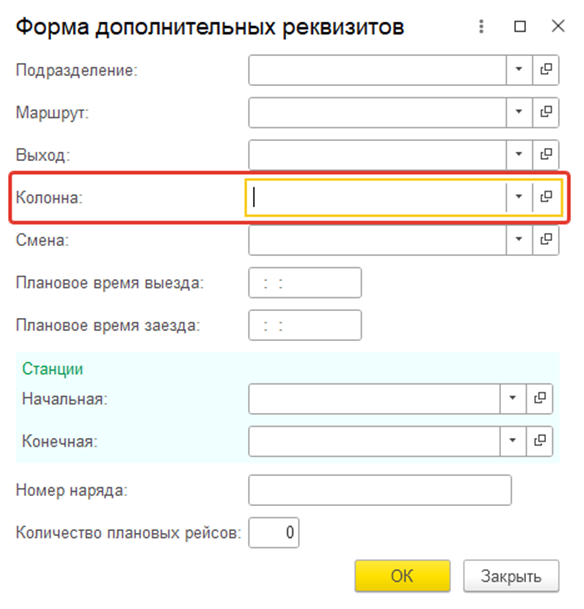Select the Количество плановых рейсов number field
The width and height of the screenshot is (584, 609).
(x=273, y=532)
